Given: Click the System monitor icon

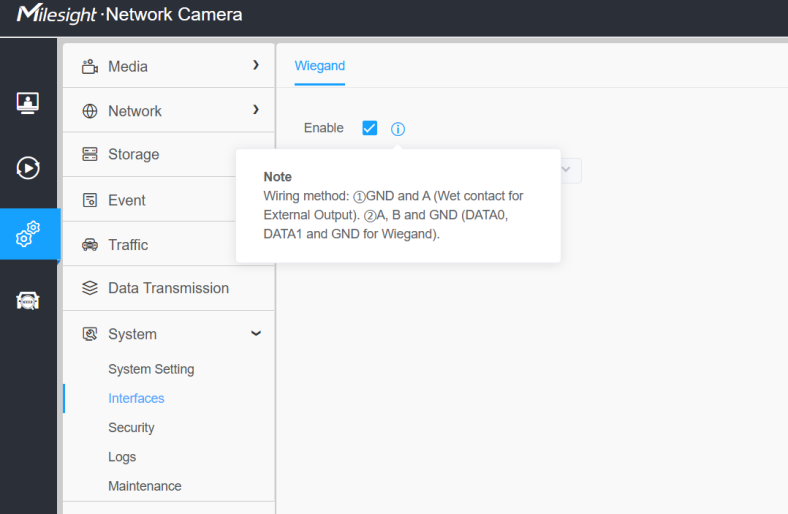Looking at the screenshot, I should [90, 334].
